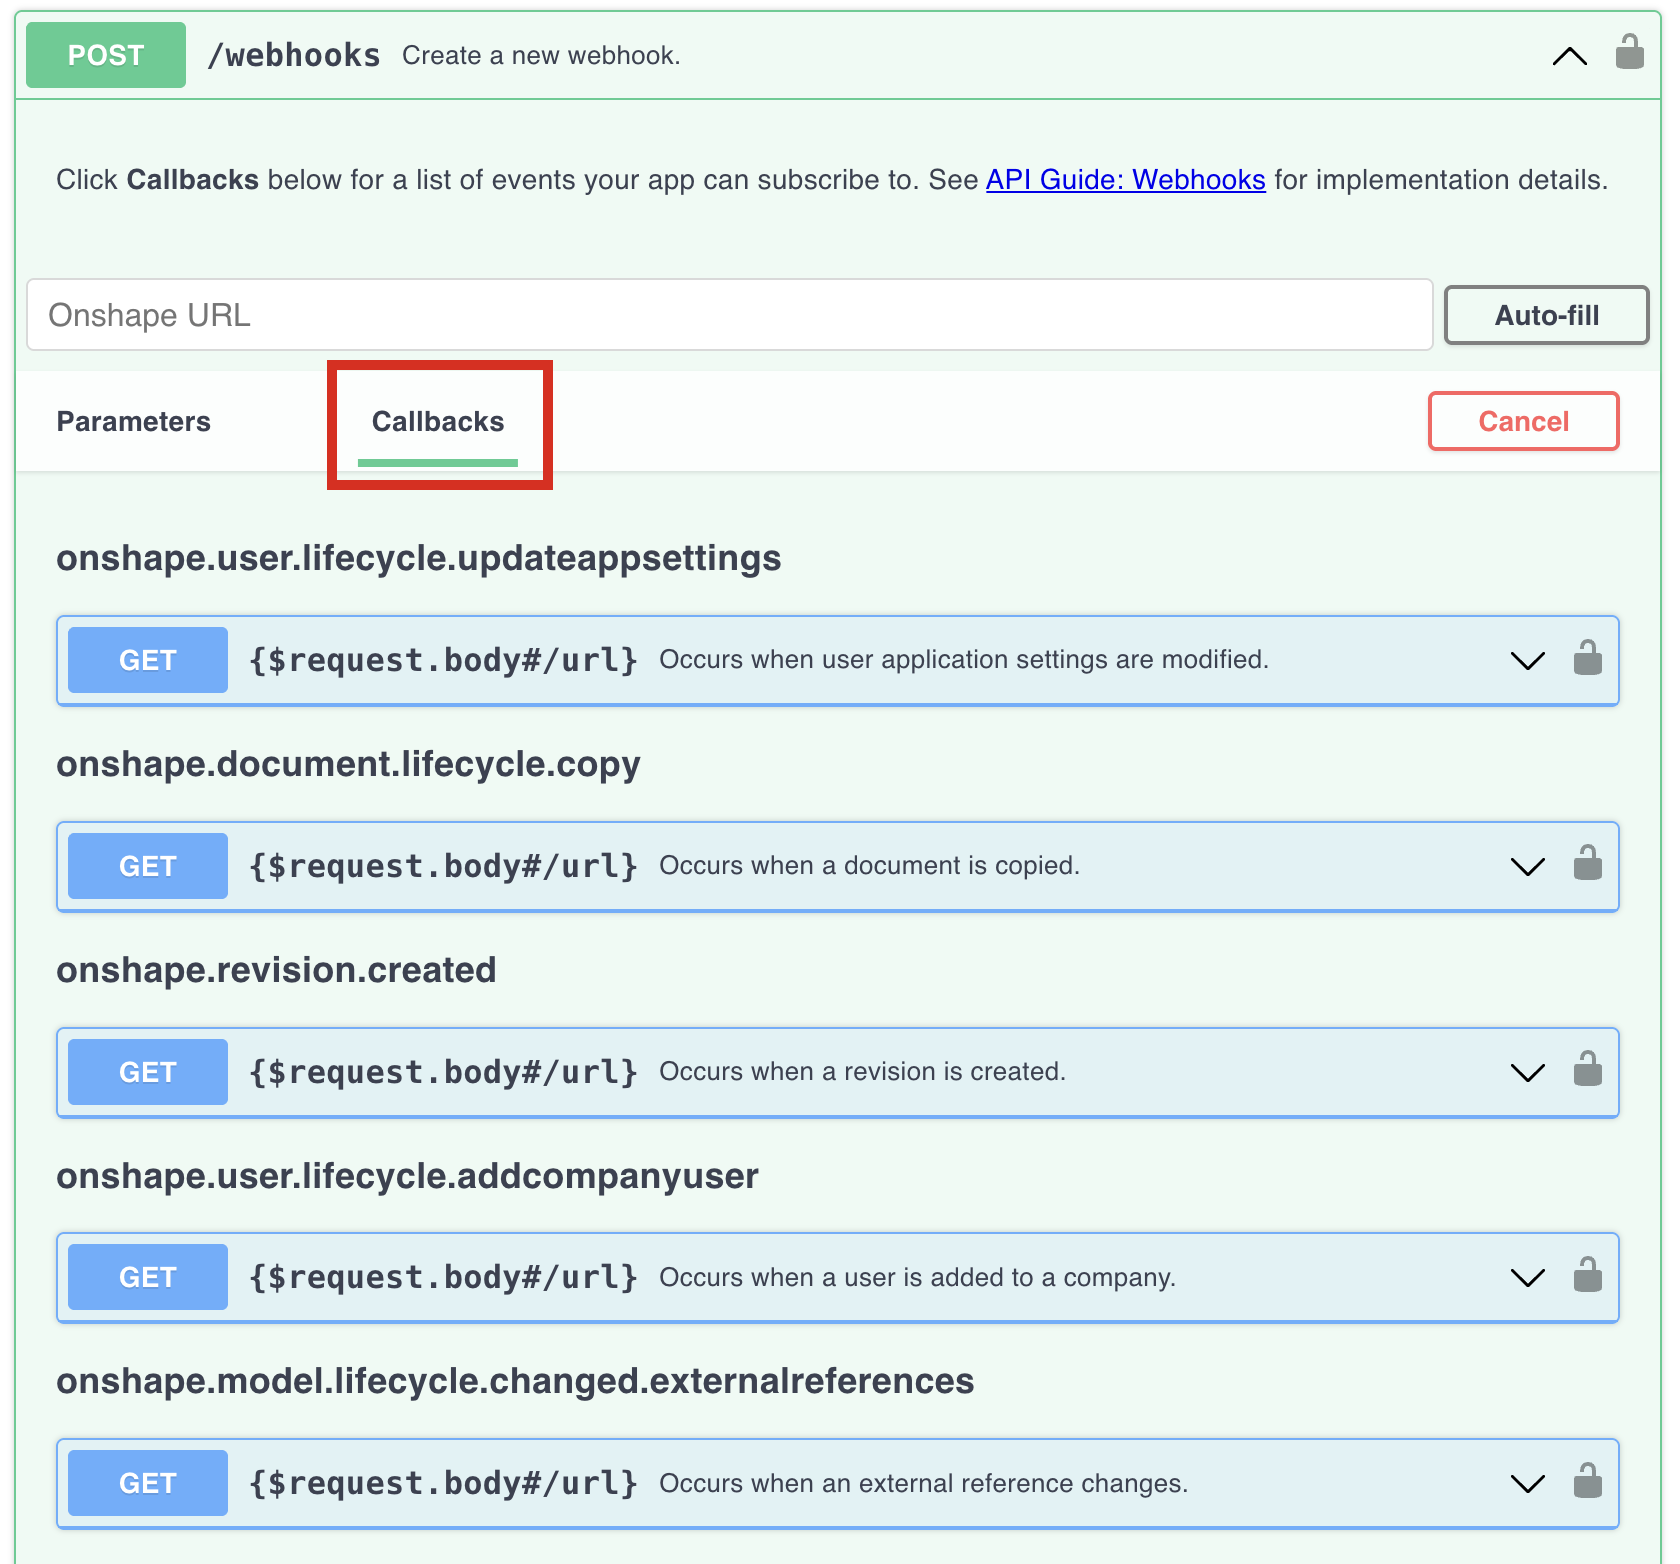
Task: Expand the 'document is copied' callback chevron
Action: click(x=1527, y=867)
